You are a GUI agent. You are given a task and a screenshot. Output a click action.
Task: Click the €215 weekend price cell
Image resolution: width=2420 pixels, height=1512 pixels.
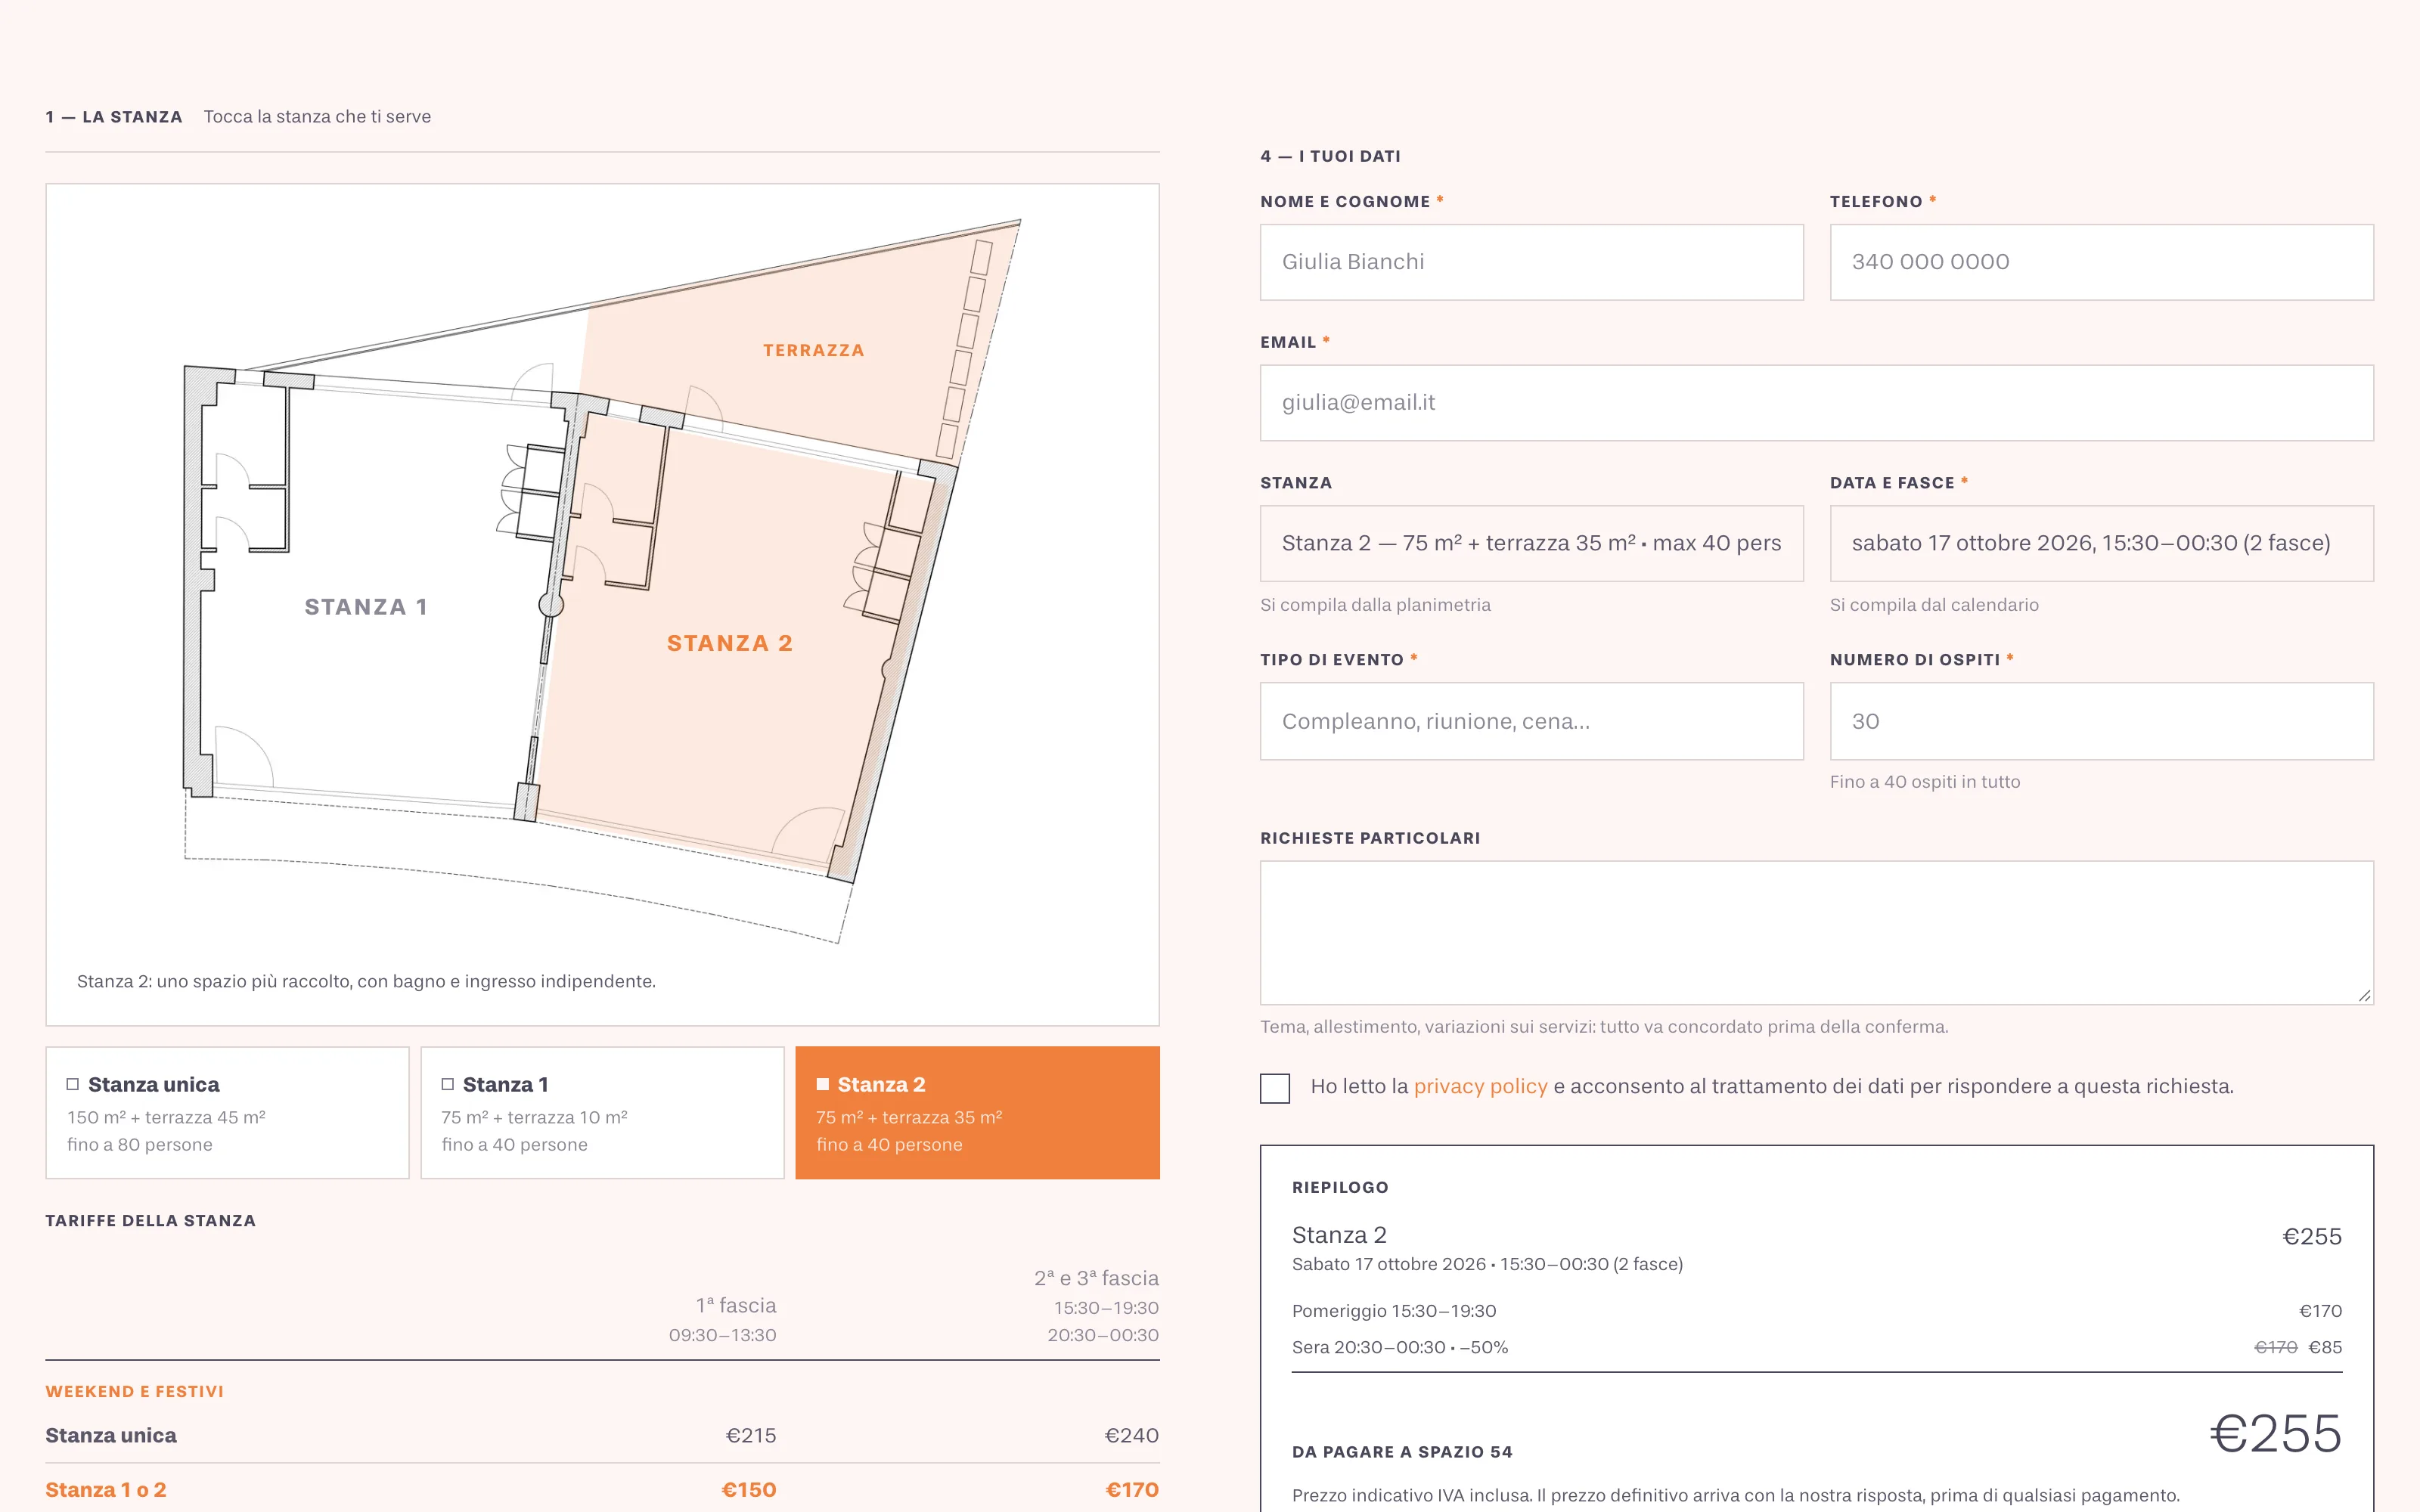coord(751,1435)
